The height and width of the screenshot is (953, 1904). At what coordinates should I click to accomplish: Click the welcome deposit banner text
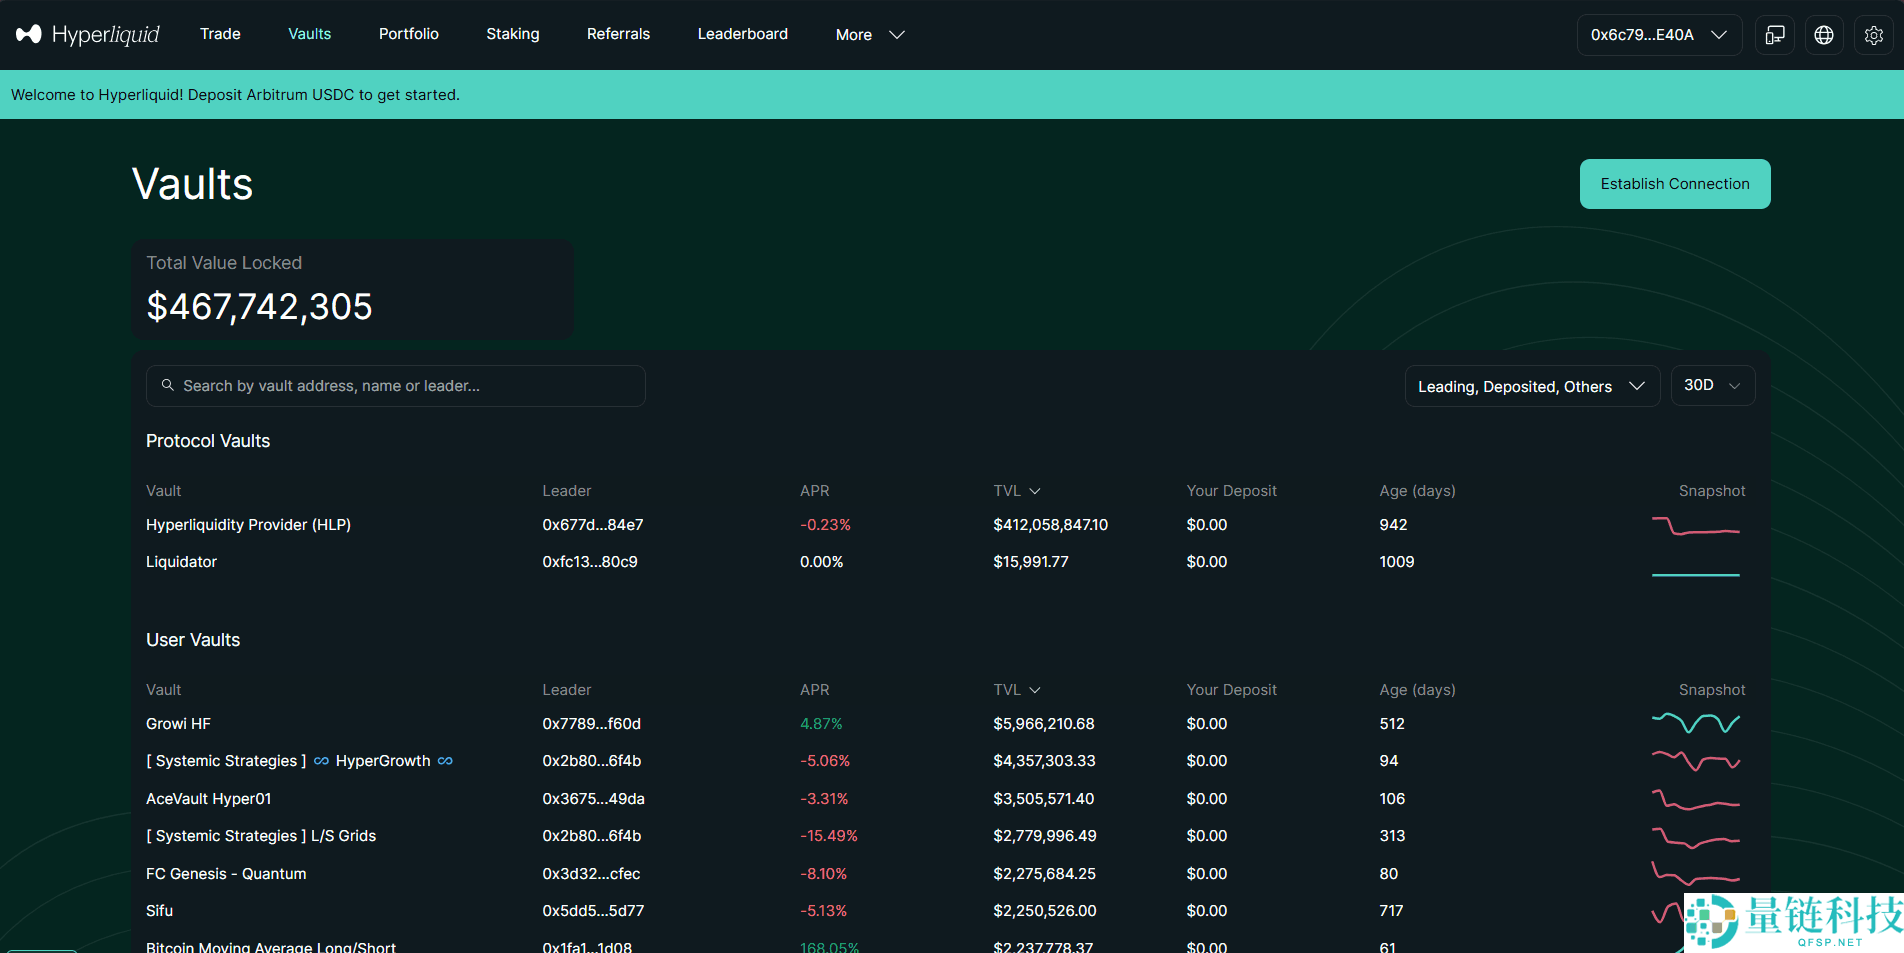click(x=235, y=95)
